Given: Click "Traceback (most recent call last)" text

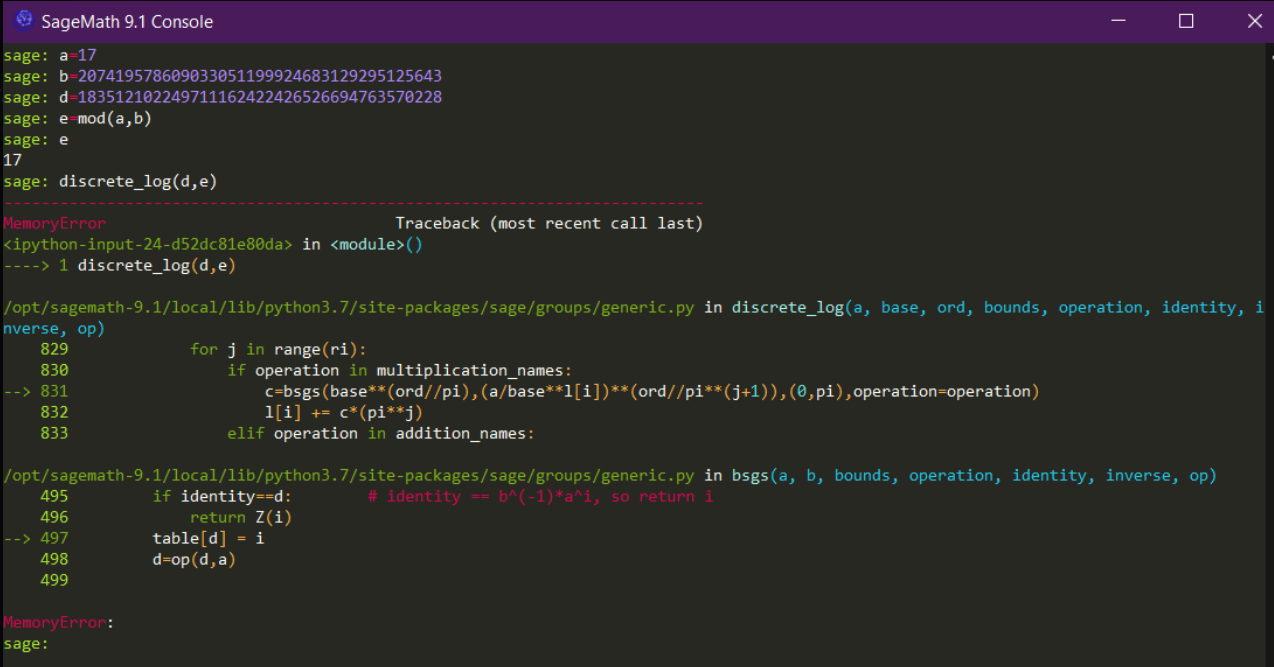Looking at the screenshot, I should coord(549,223).
